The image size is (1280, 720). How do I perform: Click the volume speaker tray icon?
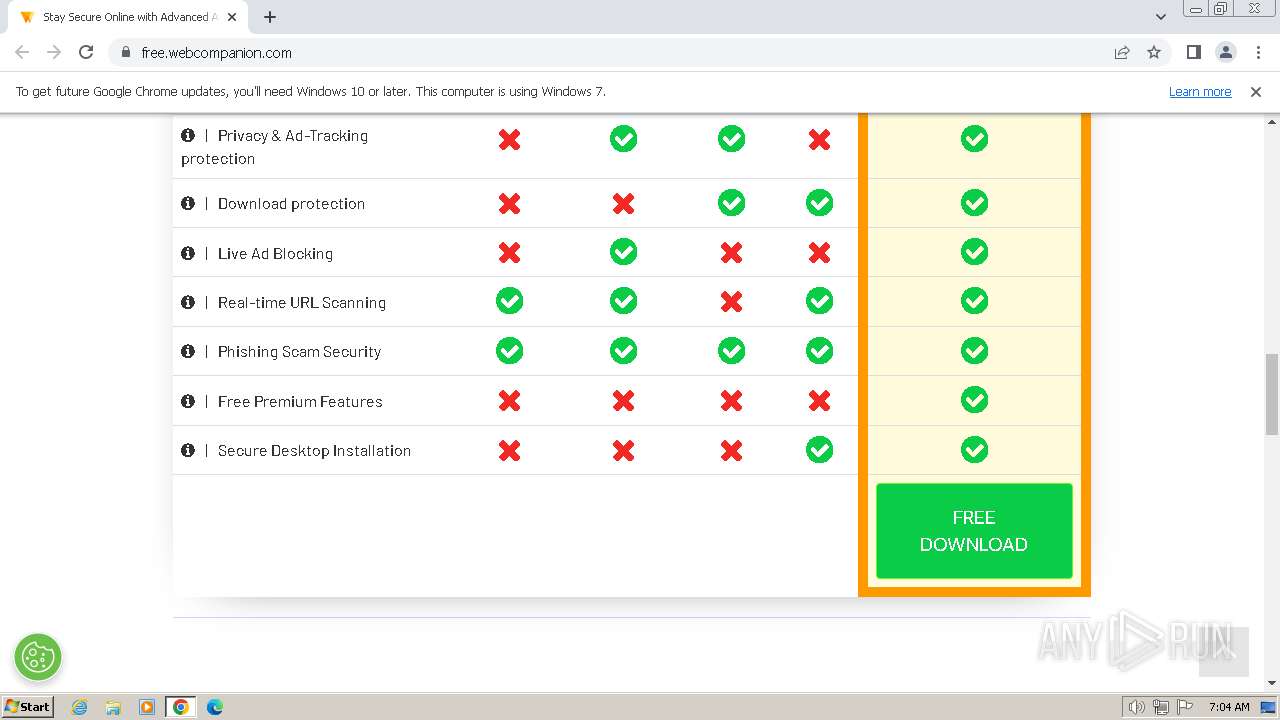pos(1136,707)
